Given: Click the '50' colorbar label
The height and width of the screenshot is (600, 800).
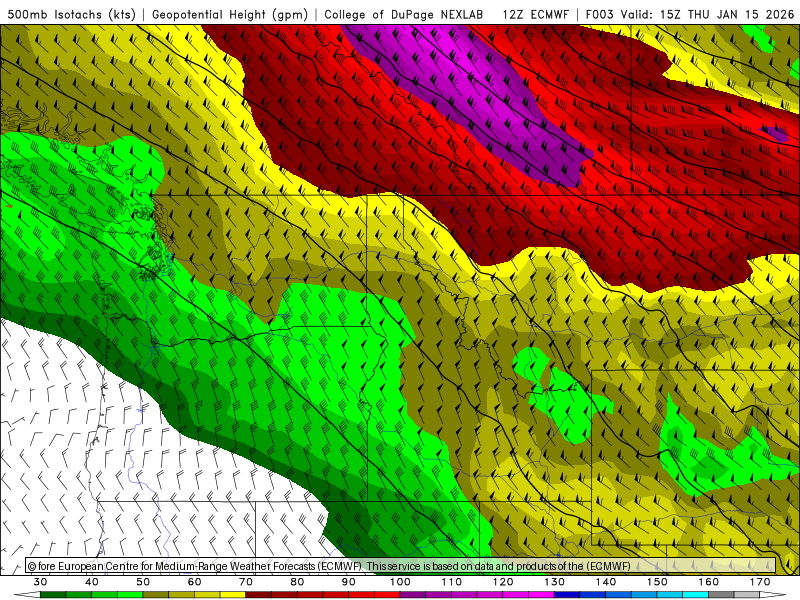Looking at the screenshot, I should pos(143,582).
